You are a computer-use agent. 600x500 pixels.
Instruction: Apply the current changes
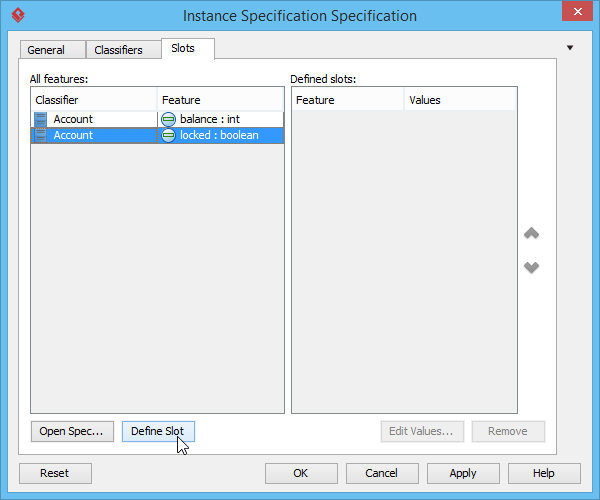463,473
